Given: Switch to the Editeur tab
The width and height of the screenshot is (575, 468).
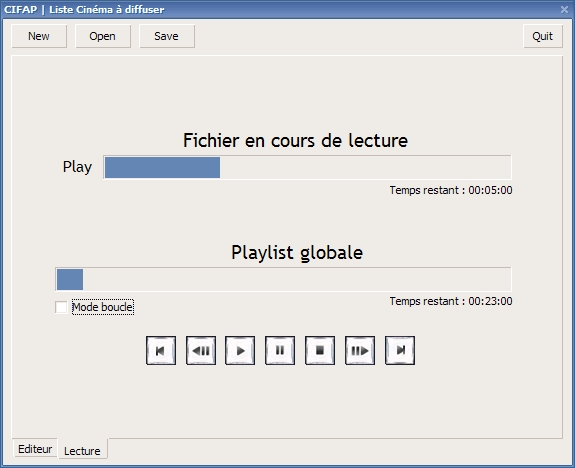Looking at the screenshot, I should [35, 449].
